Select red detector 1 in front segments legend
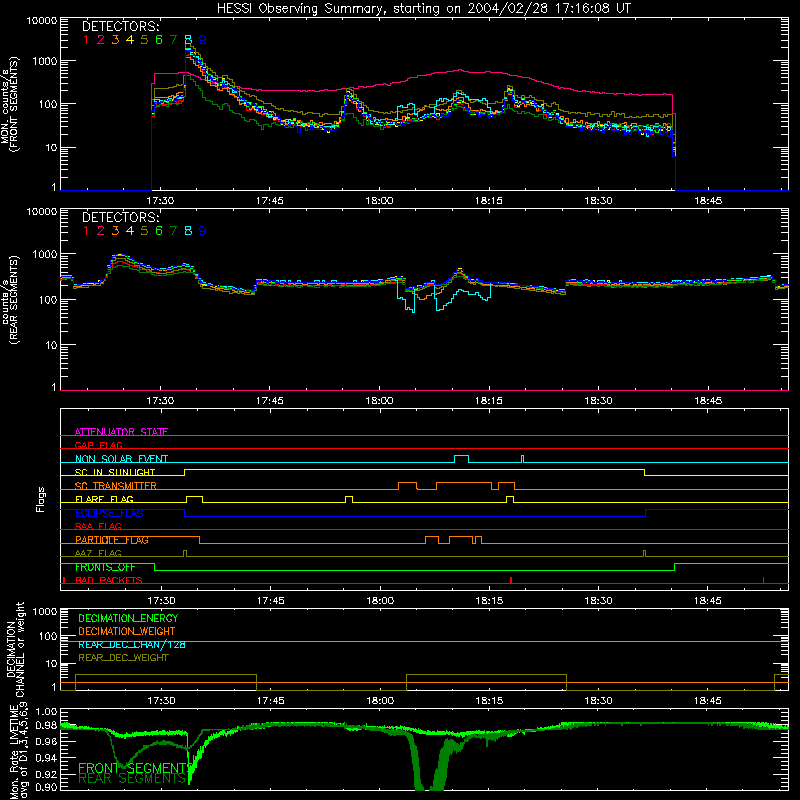Viewport: 800px width, 800px height. click(x=86, y=40)
